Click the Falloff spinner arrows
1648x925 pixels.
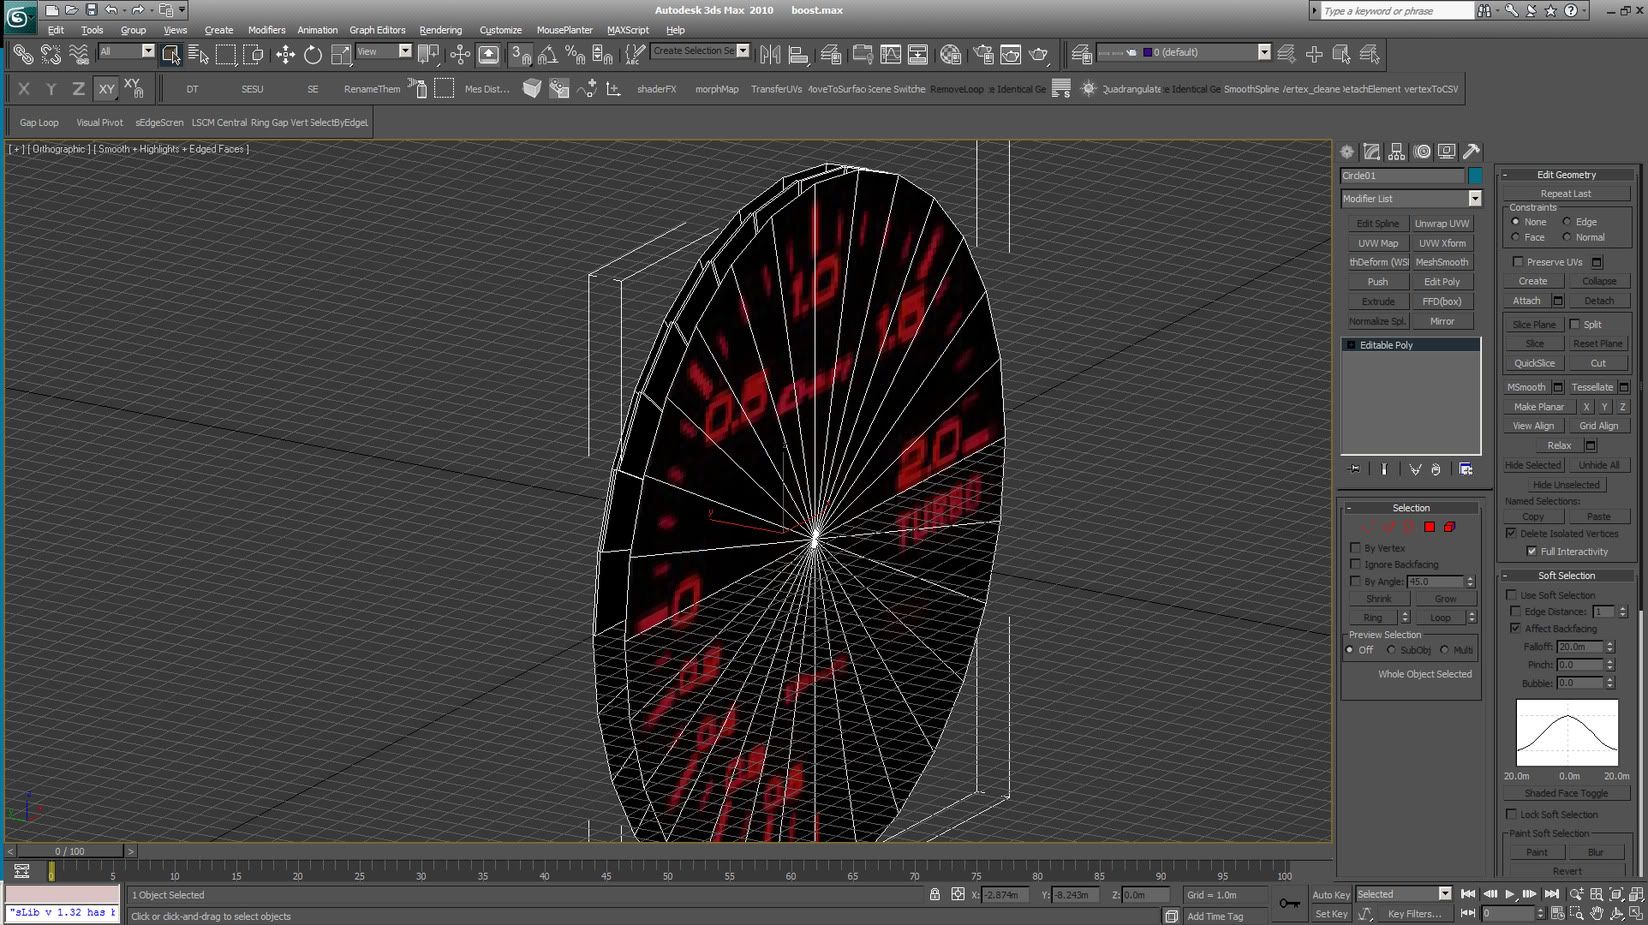[1610, 647]
